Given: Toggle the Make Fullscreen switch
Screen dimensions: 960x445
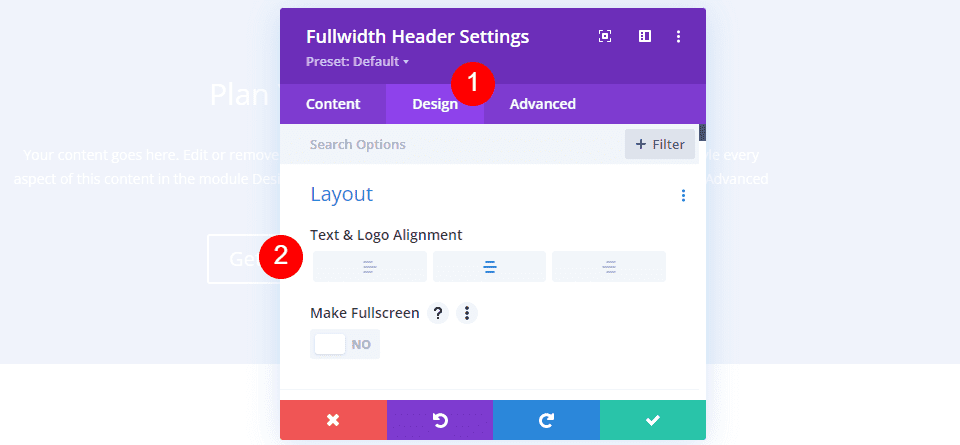Looking at the screenshot, I should (345, 344).
